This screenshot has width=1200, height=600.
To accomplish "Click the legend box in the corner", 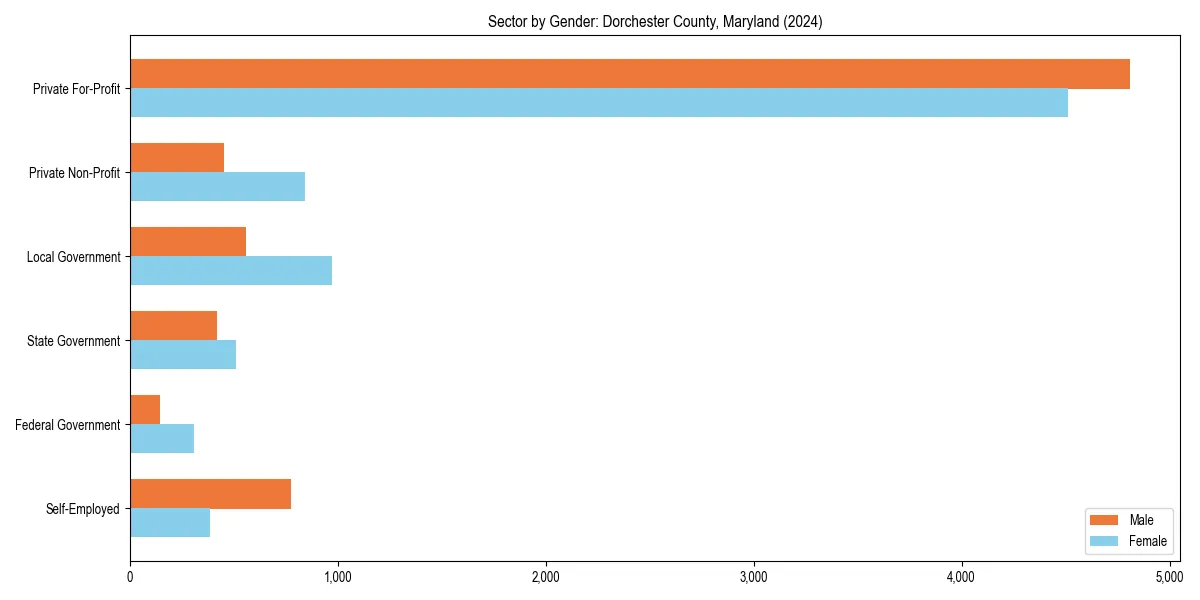I will coord(1129,530).
